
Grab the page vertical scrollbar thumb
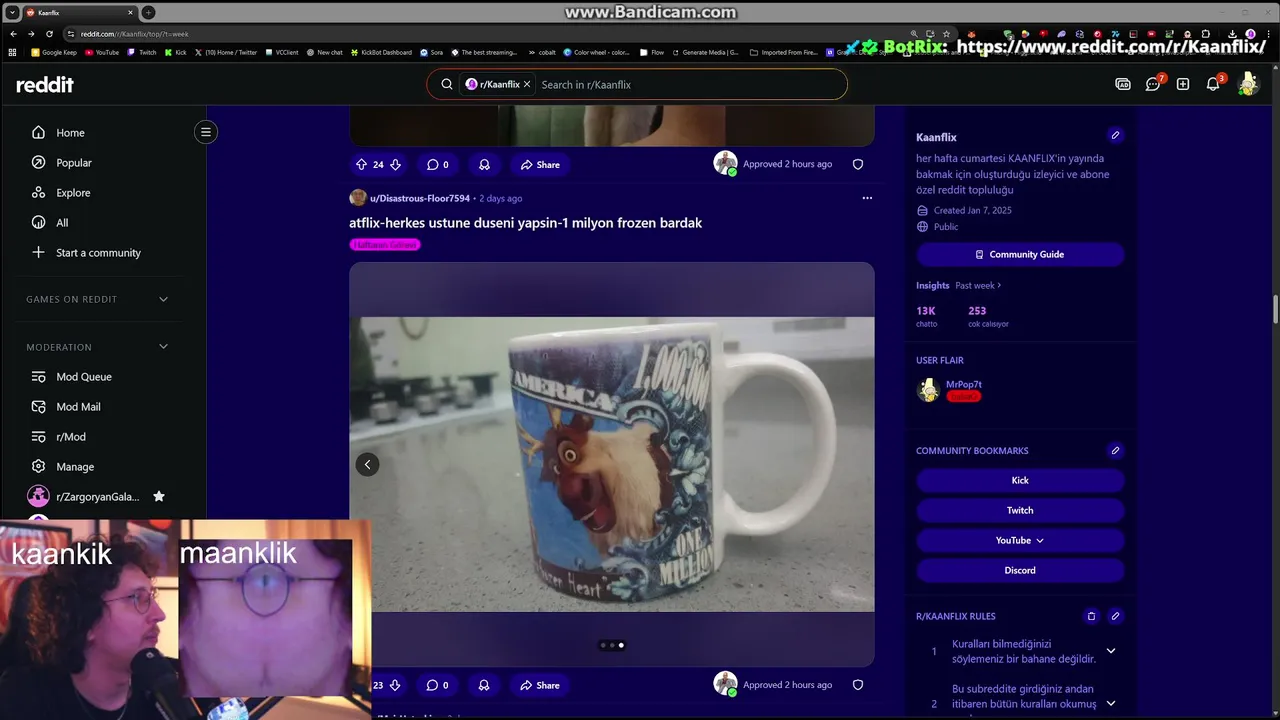tap(1275, 310)
